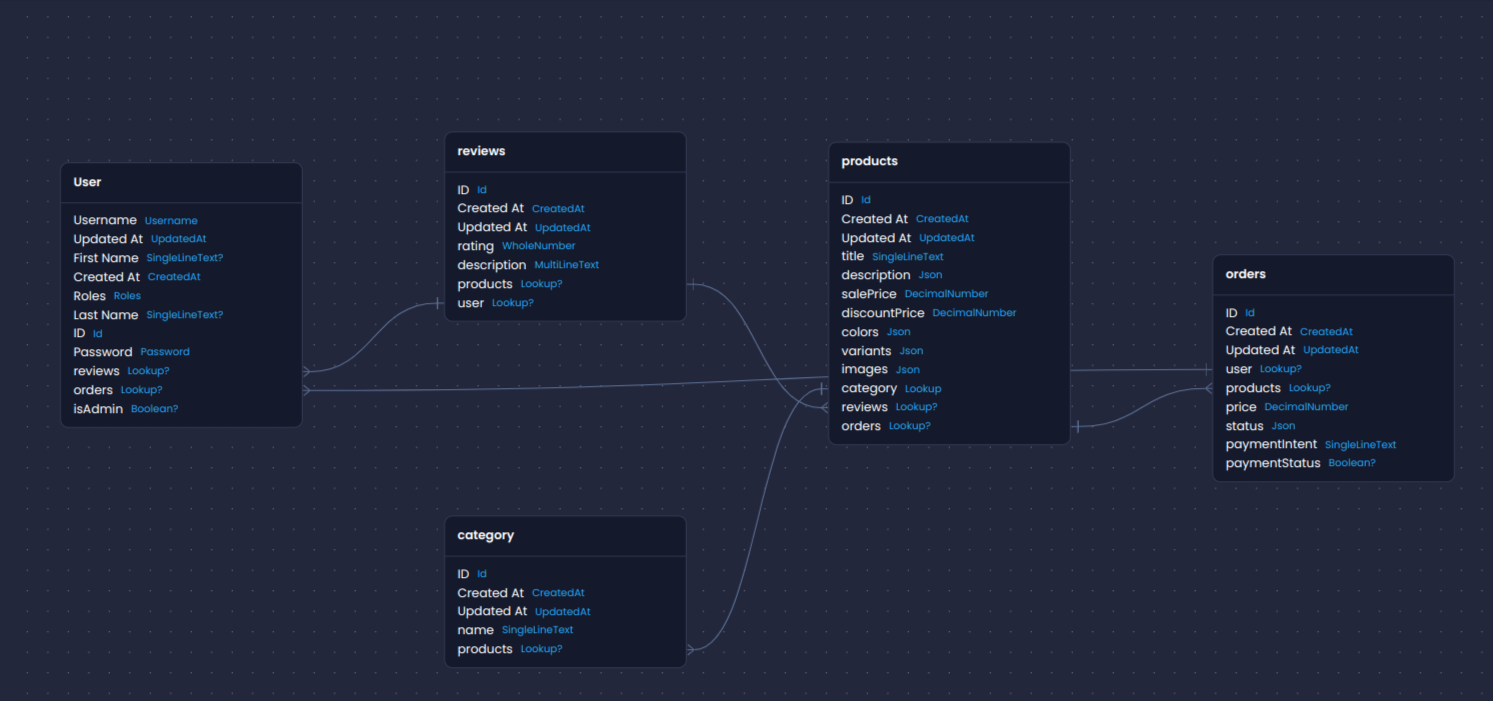Click the orders table title
This screenshot has width=1493, height=701.
1245,274
